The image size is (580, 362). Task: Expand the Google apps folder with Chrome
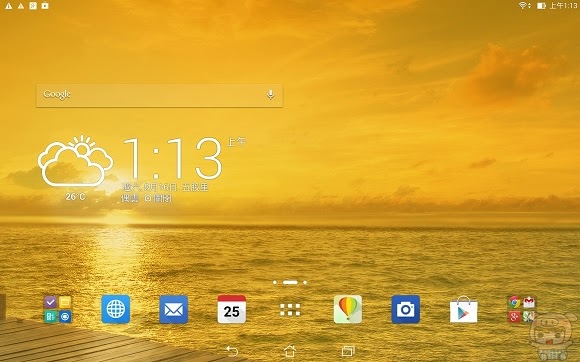522,309
